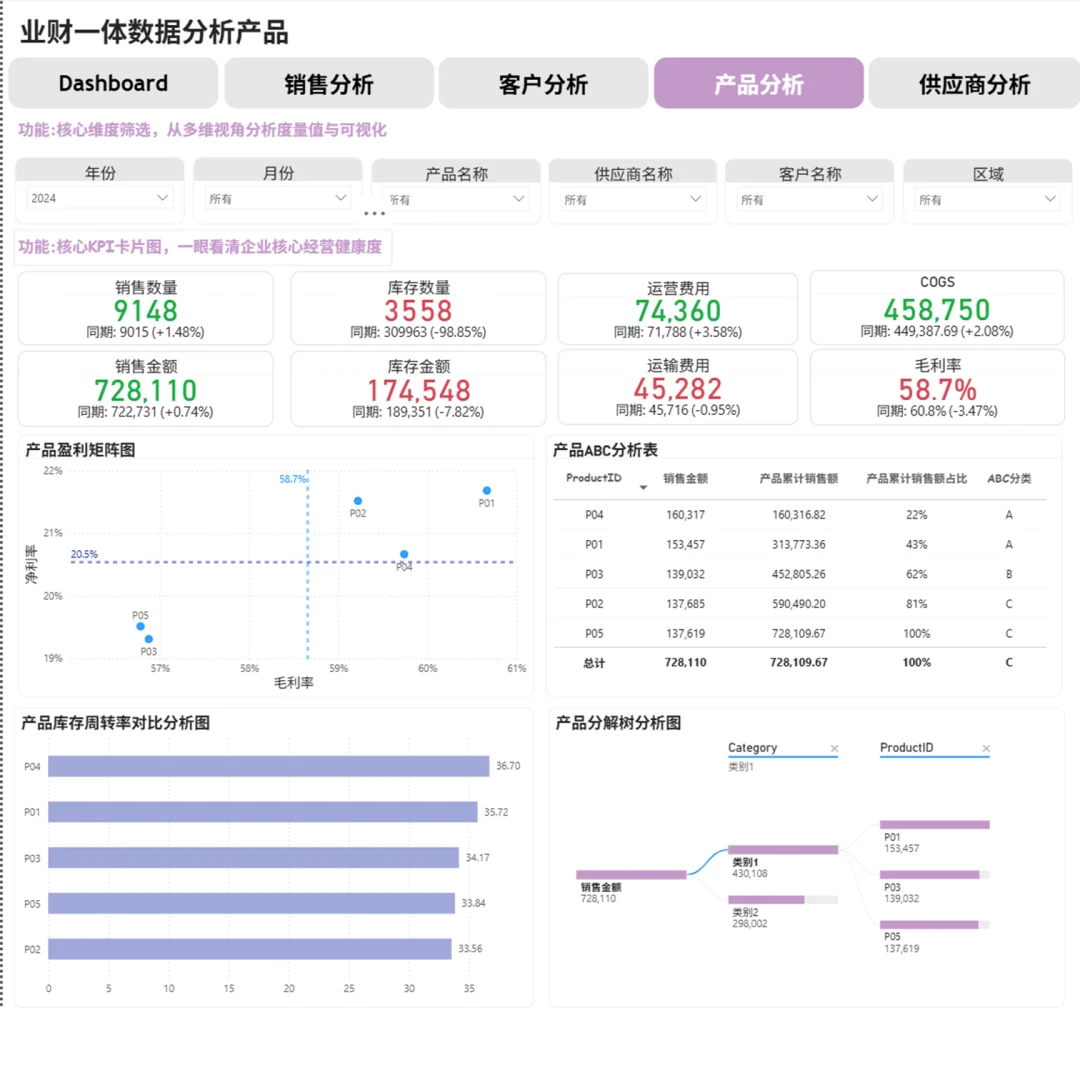
Task: Switch to the 销售分析 tab
Action: (x=329, y=84)
